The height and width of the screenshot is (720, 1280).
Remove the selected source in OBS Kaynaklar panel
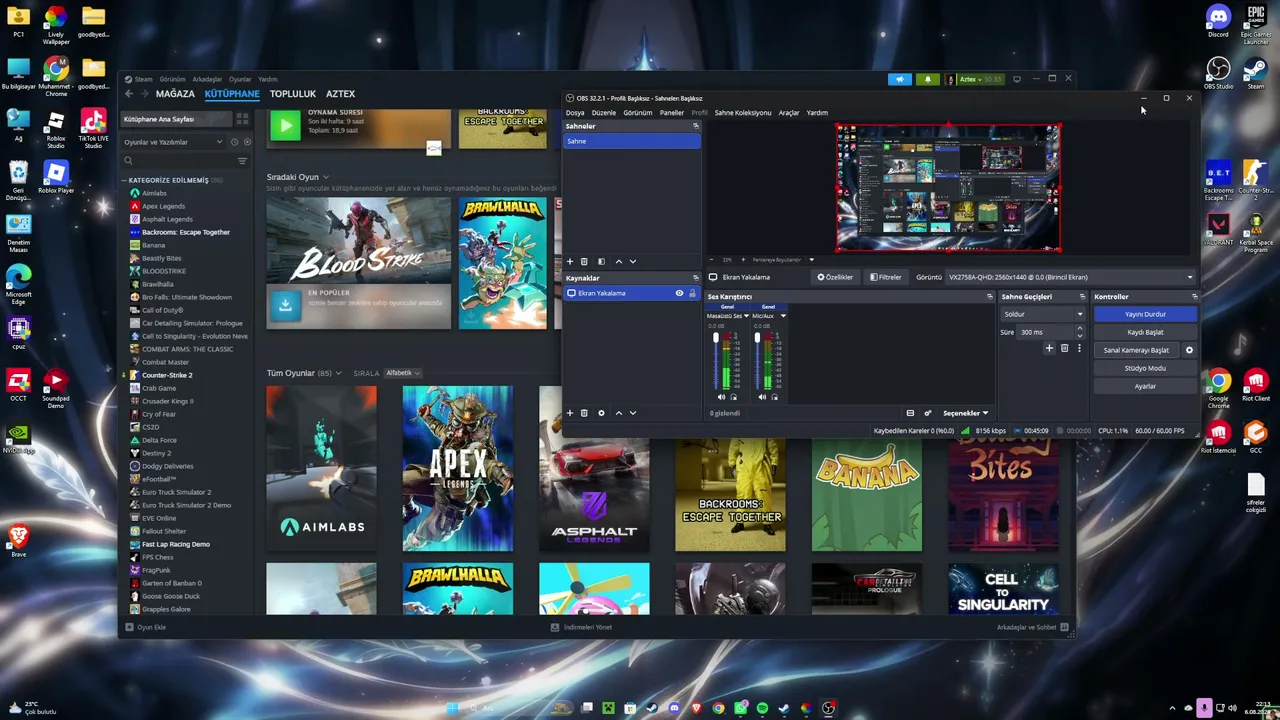coord(585,413)
